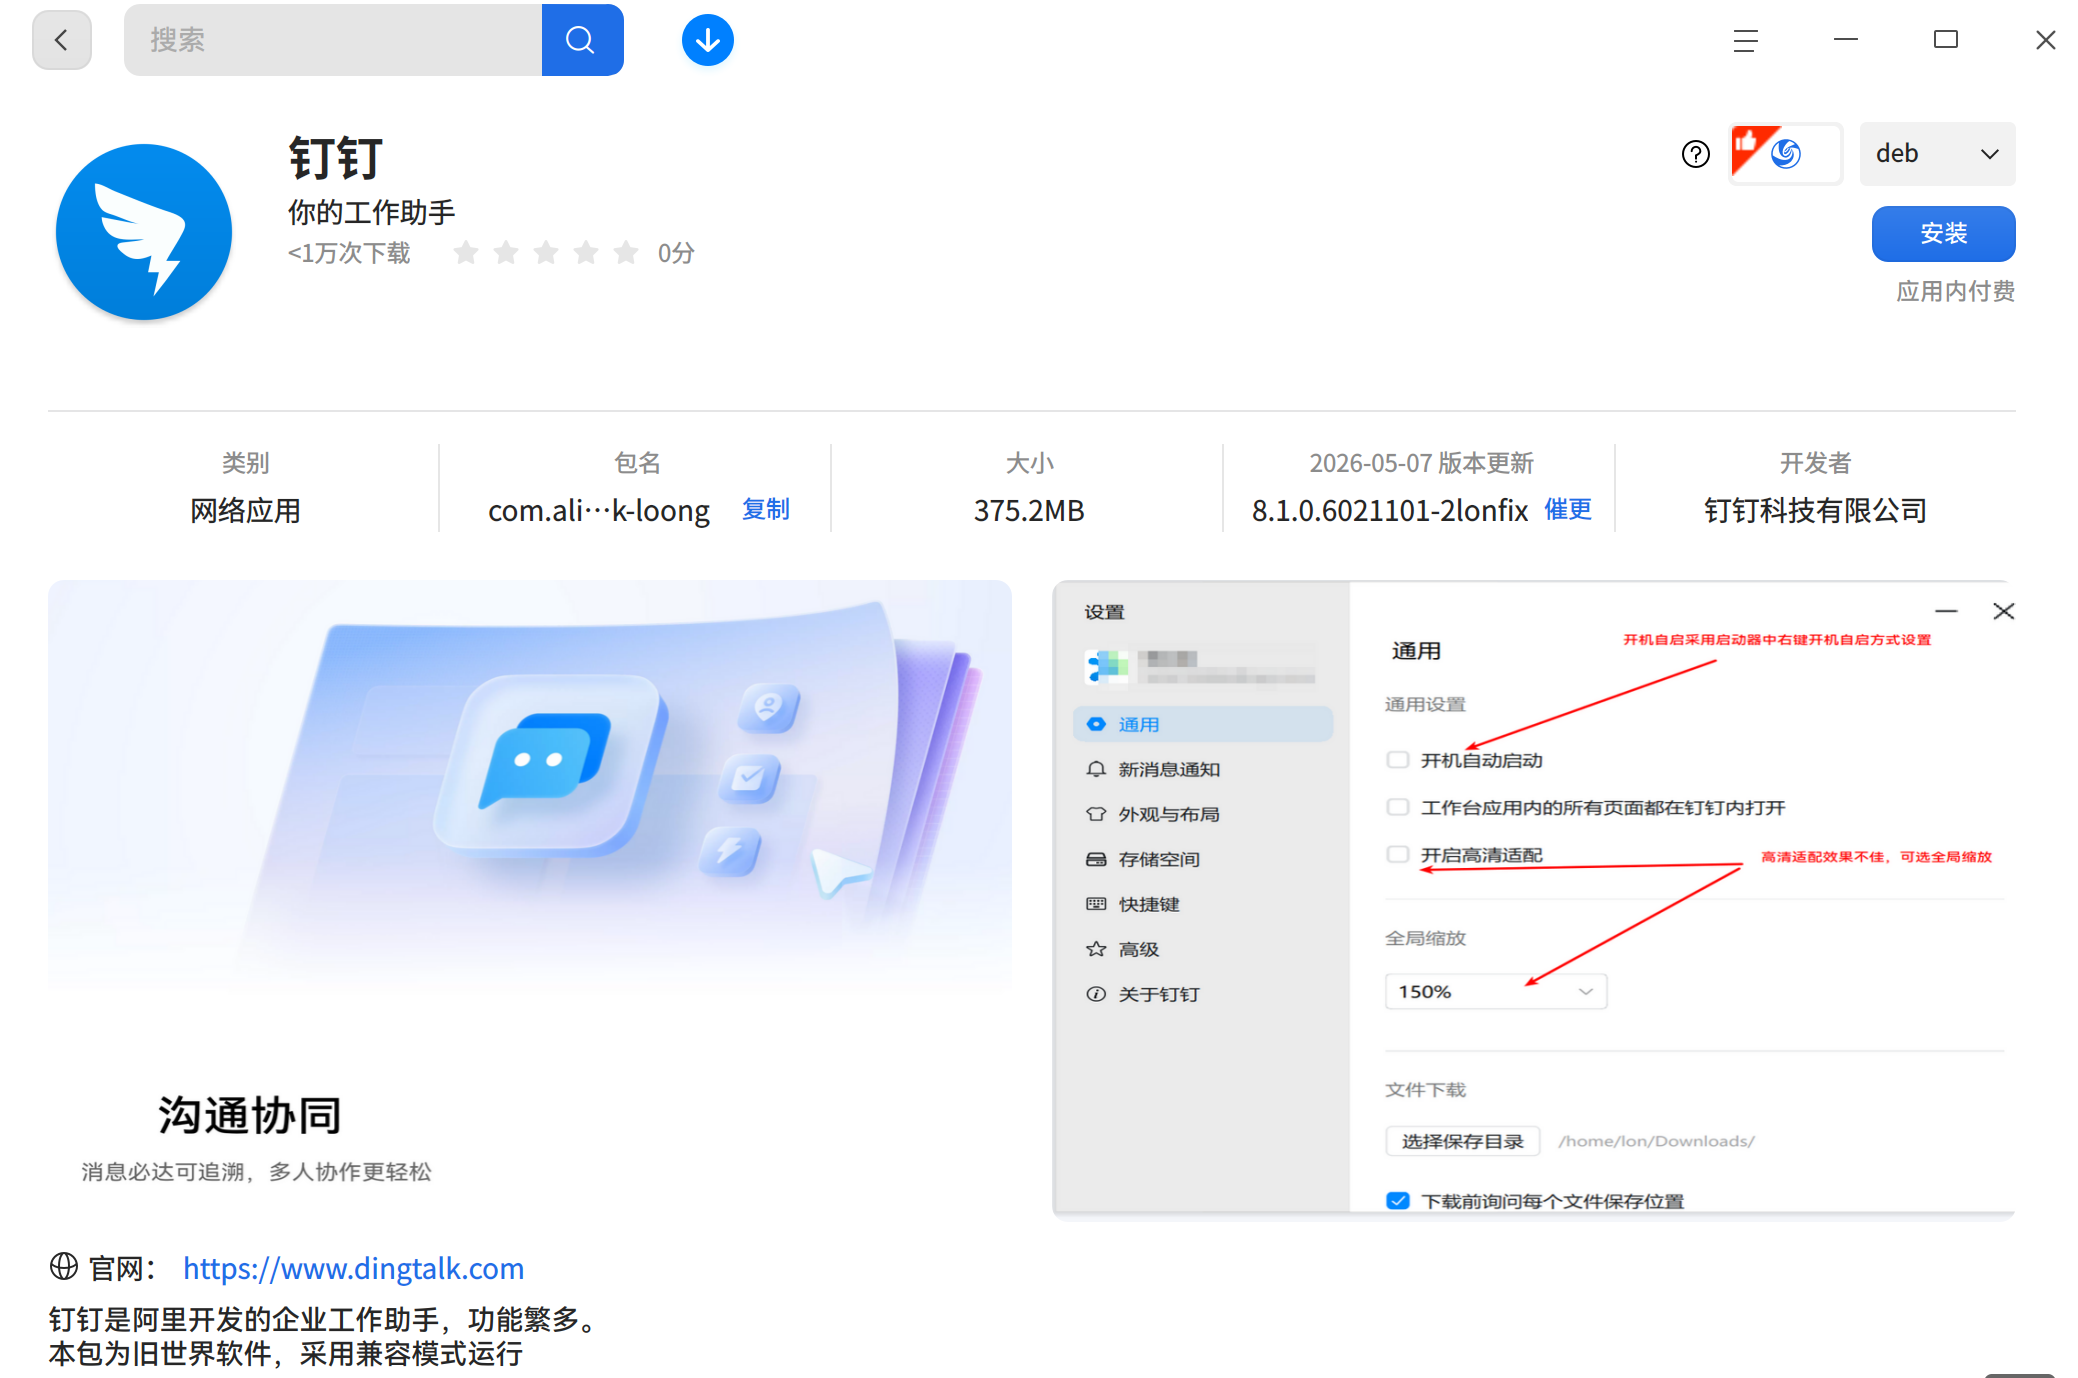This screenshot has width=2078, height=1378.
Task: Click the 375.2MB size value
Action: click(x=1029, y=510)
